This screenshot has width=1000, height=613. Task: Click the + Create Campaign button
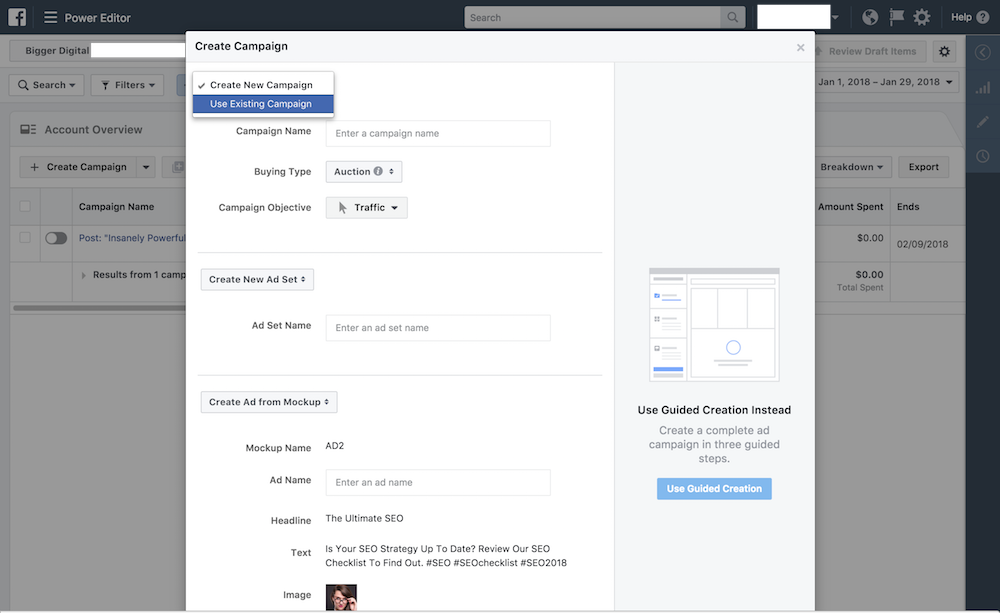[78, 167]
